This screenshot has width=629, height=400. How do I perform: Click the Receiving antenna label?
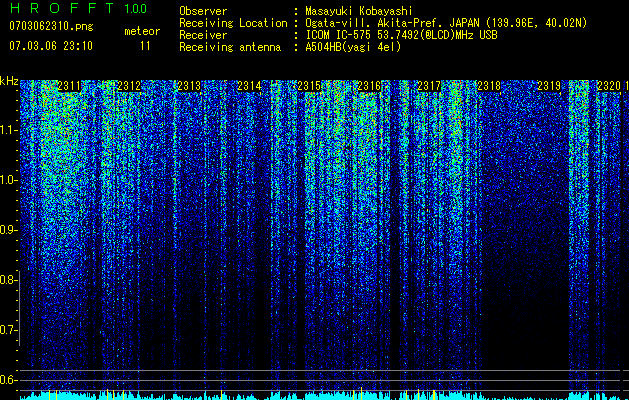[x=230, y=47]
